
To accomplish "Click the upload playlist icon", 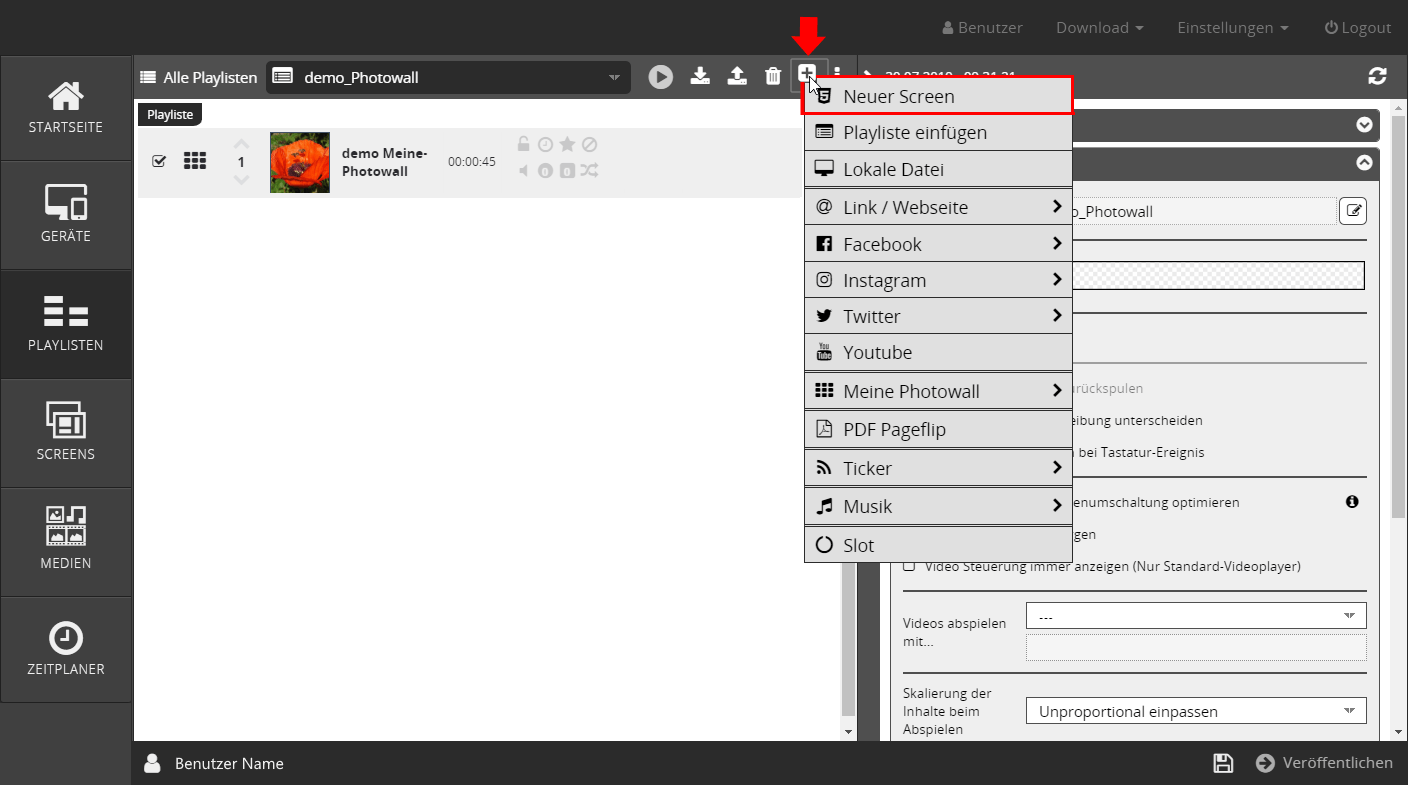I will 737,76.
